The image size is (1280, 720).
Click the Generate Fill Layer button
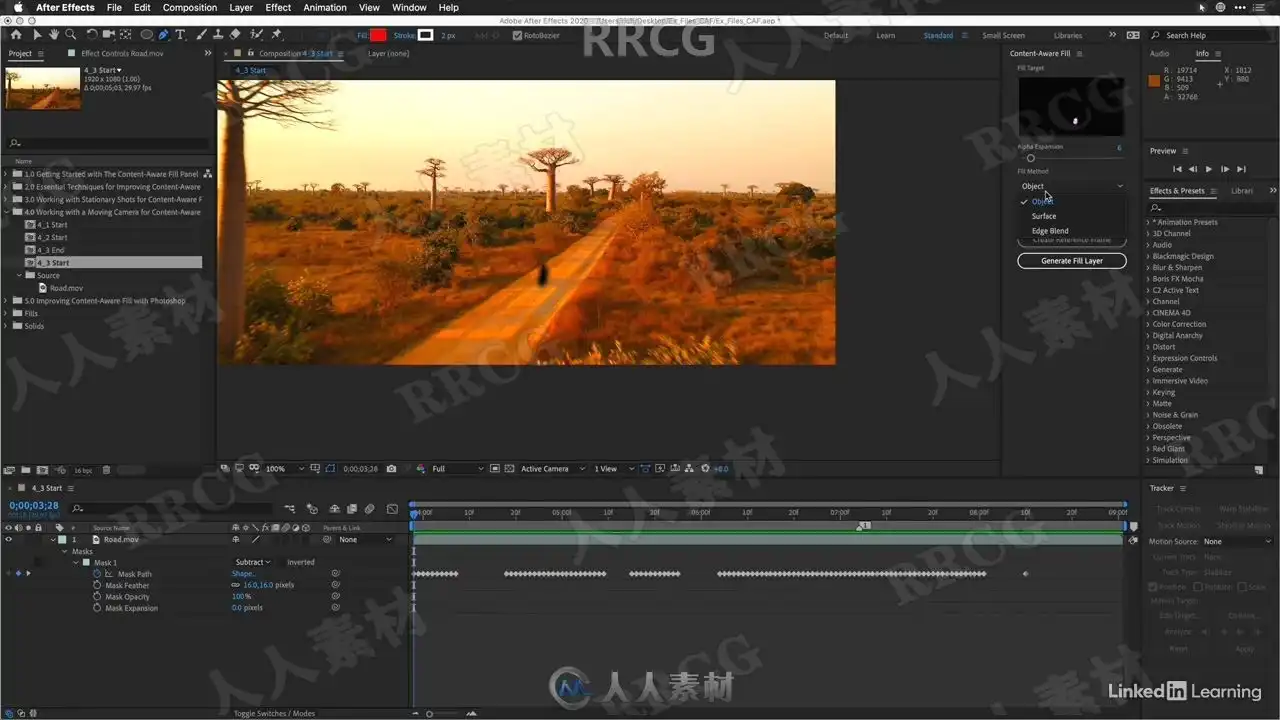click(1072, 261)
